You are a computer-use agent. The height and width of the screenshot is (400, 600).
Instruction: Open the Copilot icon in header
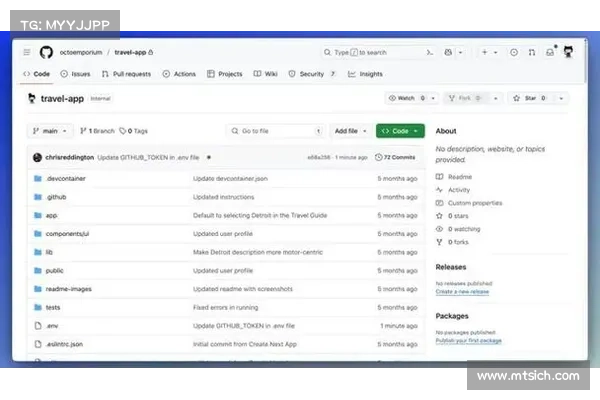point(448,52)
